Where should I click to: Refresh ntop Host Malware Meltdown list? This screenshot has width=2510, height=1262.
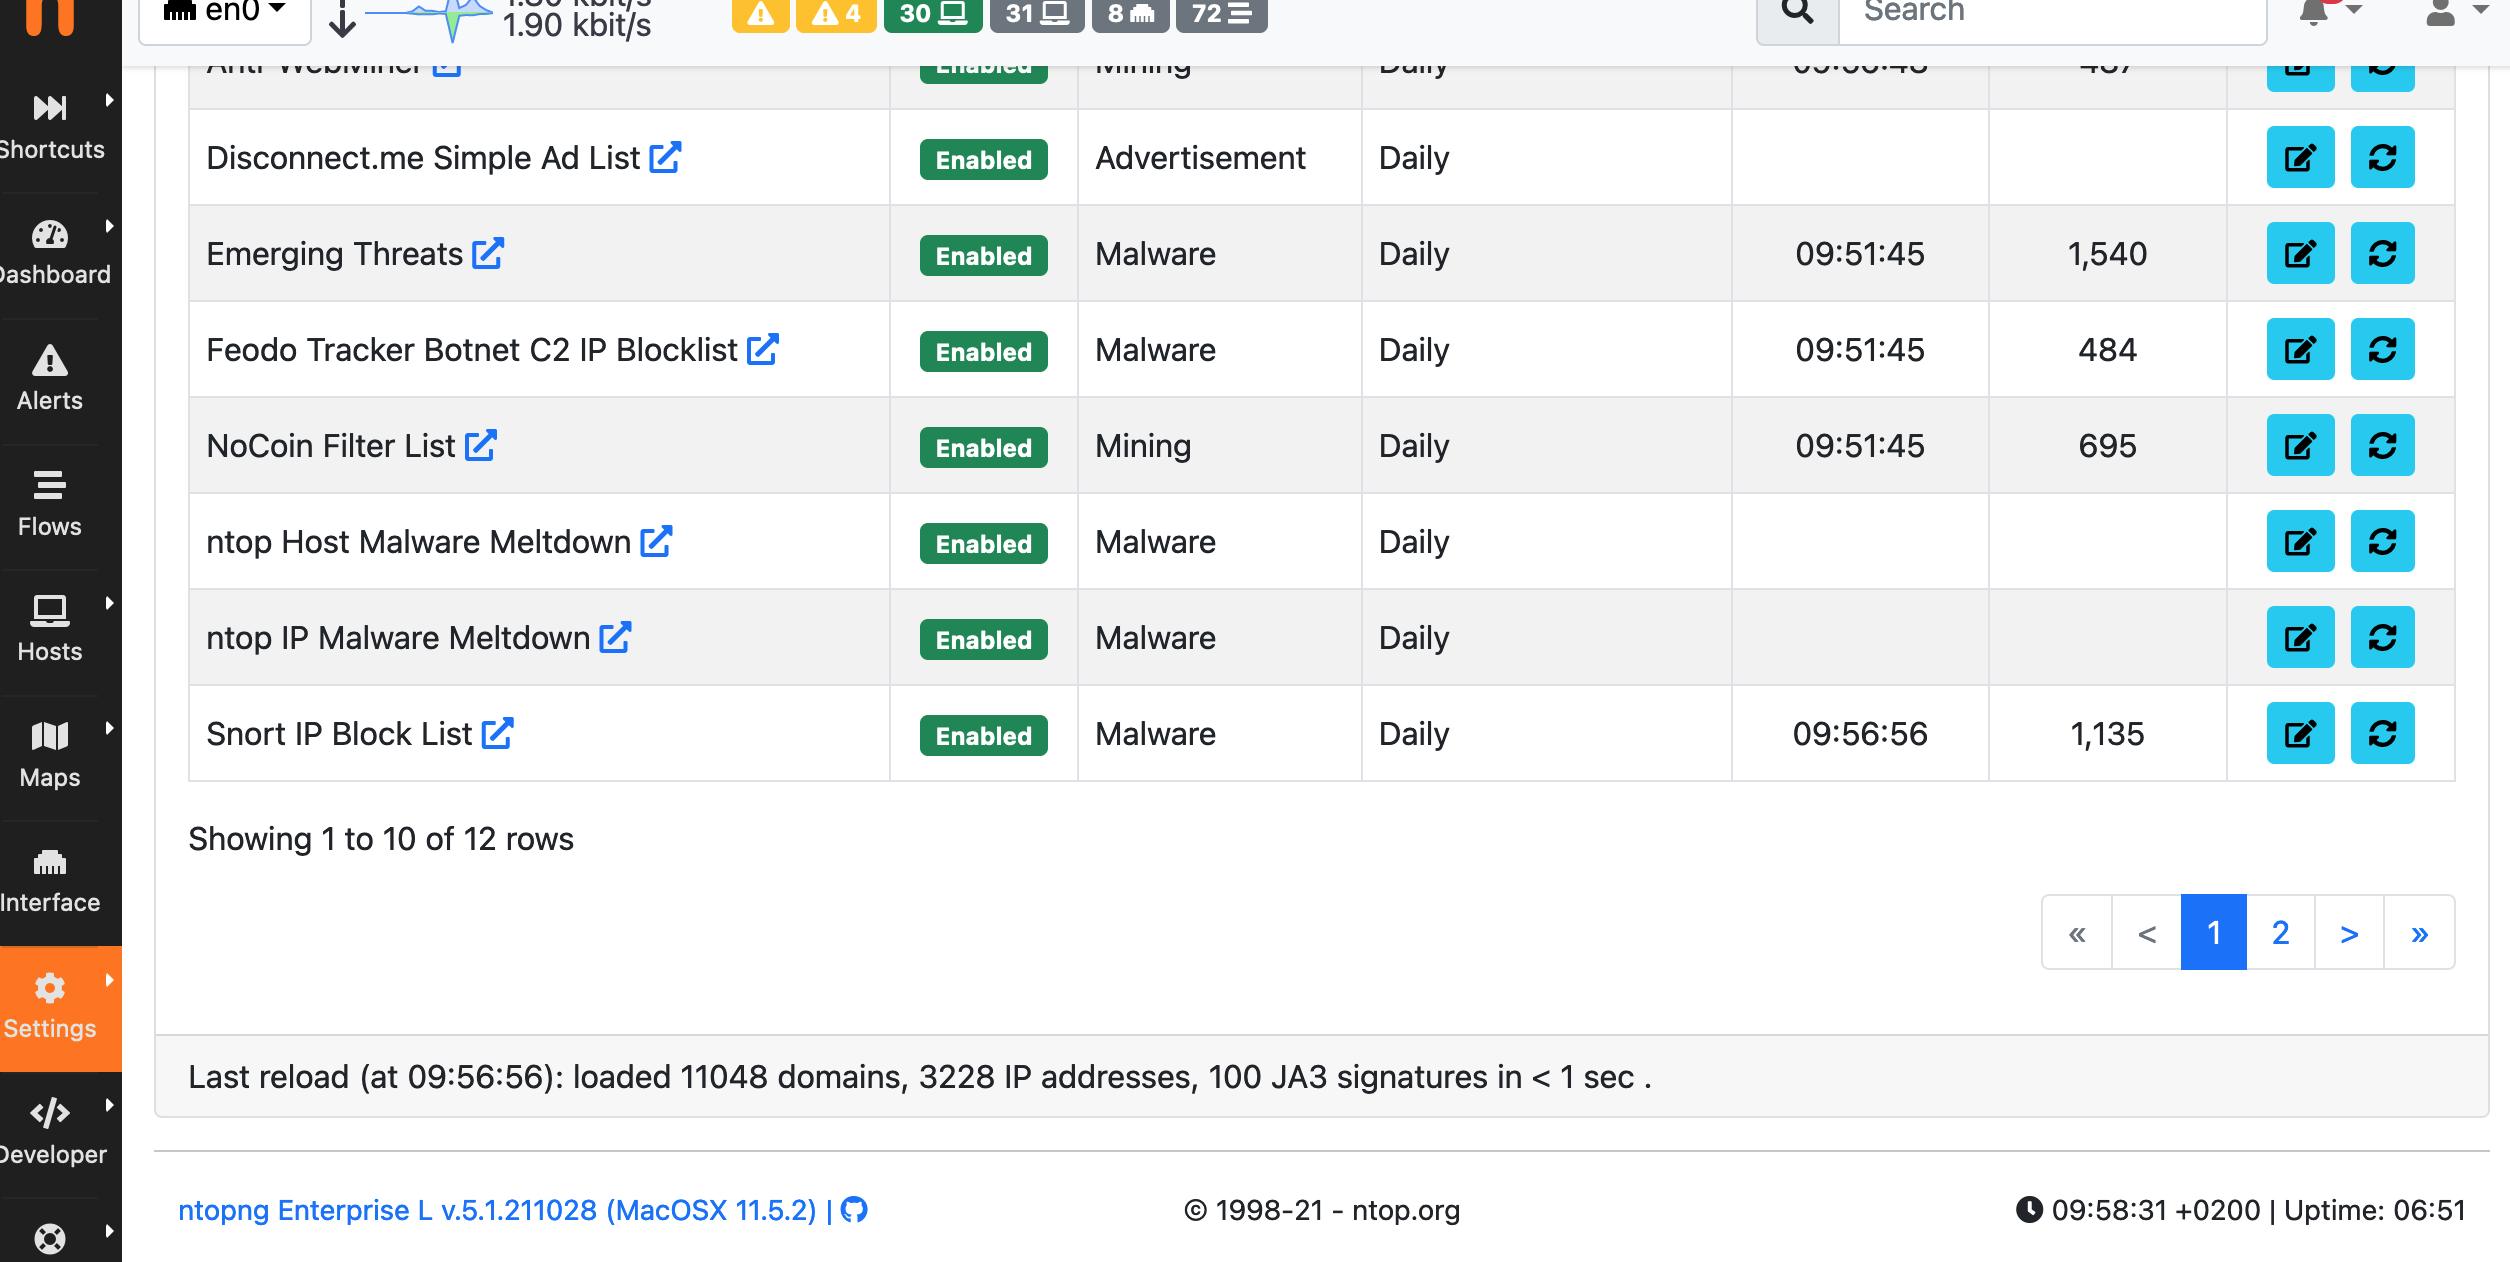pyautogui.click(x=2382, y=541)
